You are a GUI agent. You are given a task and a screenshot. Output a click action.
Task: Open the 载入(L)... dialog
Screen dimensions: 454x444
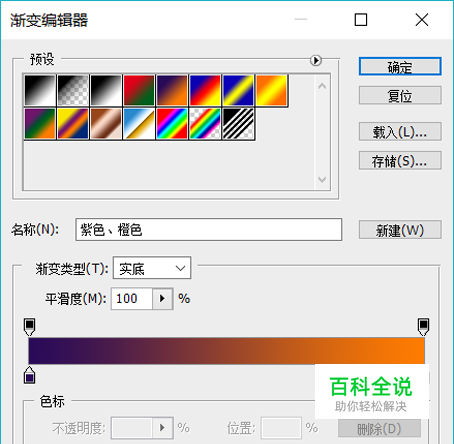[400, 132]
